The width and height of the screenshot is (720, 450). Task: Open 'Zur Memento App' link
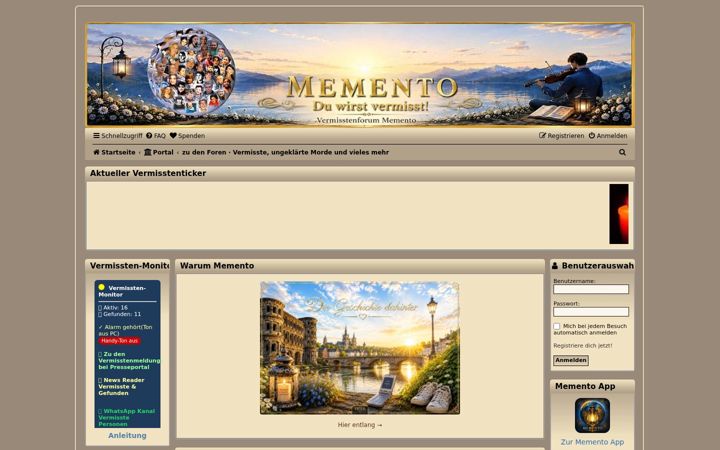(x=592, y=442)
